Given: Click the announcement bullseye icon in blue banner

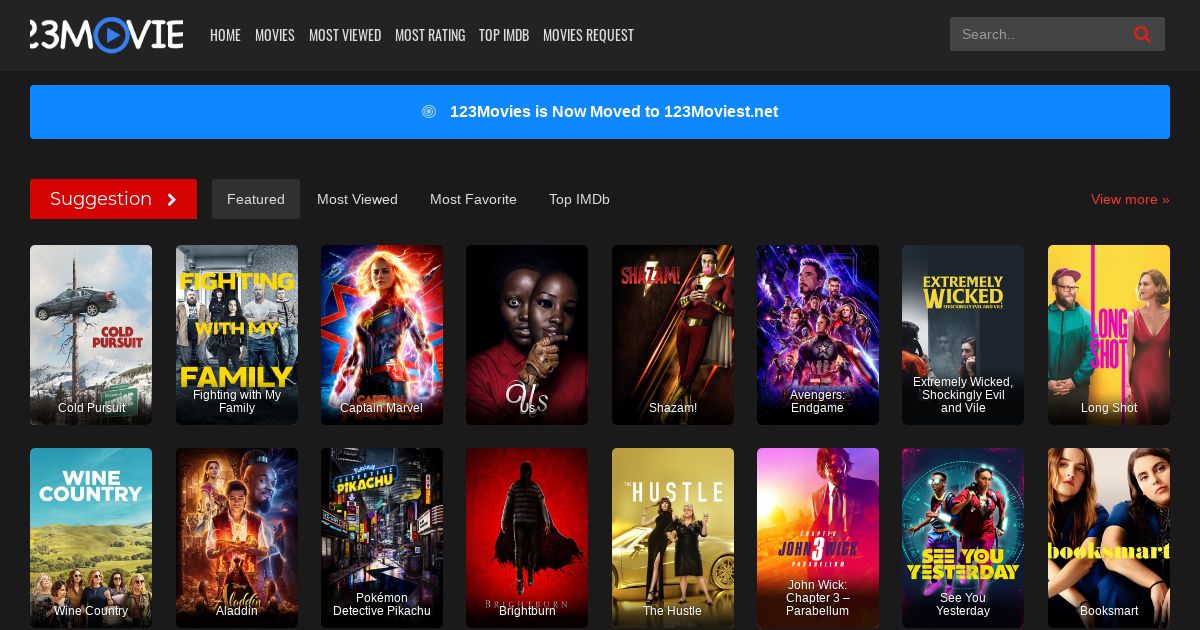Looking at the screenshot, I should coord(429,112).
